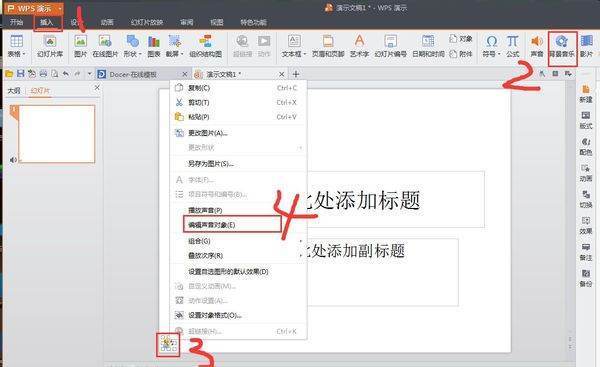Expand the 符号 dropdown arrow
Image resolution: width=600 pixels, height=367 pixels.
(499, 54)
